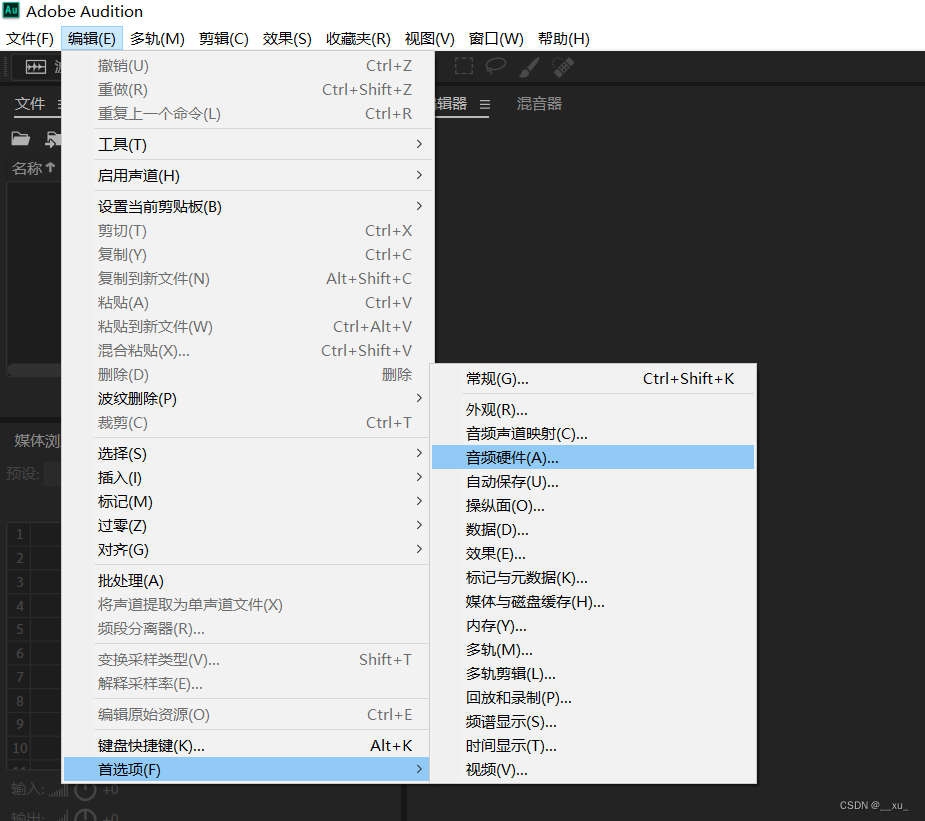The width and height of the screenshot is (925, 821).
Task: Open the 多轨(M) menu
Action: 157,39
